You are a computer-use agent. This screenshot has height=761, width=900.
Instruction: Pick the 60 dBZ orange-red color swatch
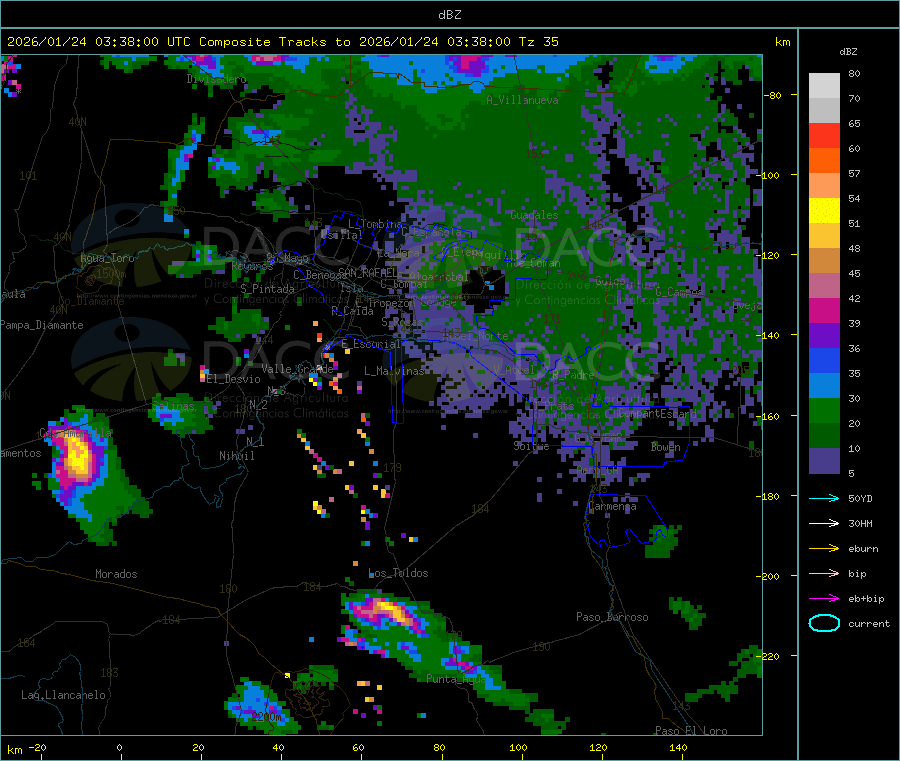click(x=824, y=161)
